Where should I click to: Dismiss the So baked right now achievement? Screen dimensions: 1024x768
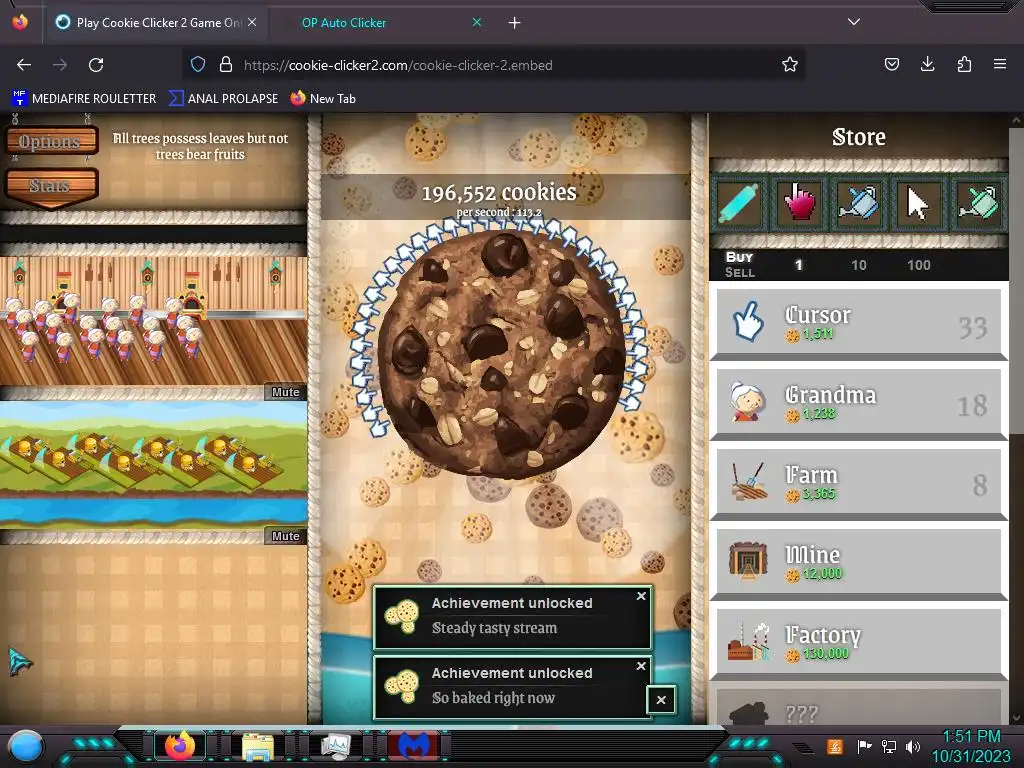pyautogui.click(x=641, y=665)
